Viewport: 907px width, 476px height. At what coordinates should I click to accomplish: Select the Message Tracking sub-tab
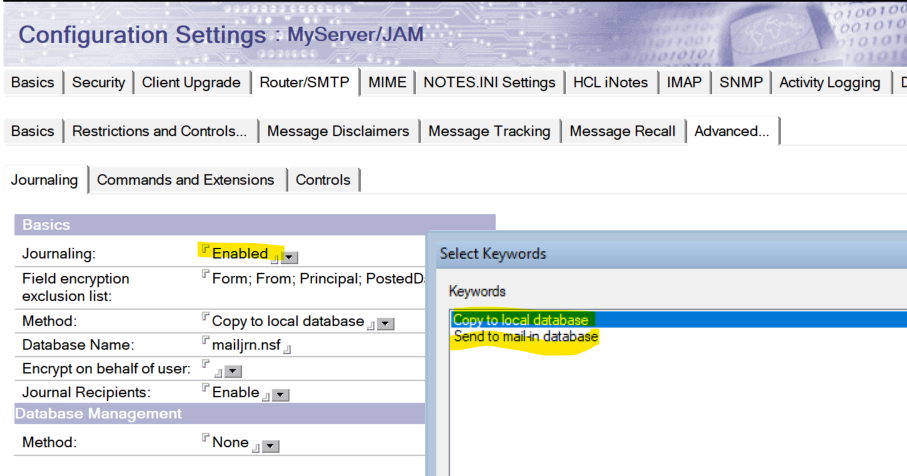click(x=489, y=131)
